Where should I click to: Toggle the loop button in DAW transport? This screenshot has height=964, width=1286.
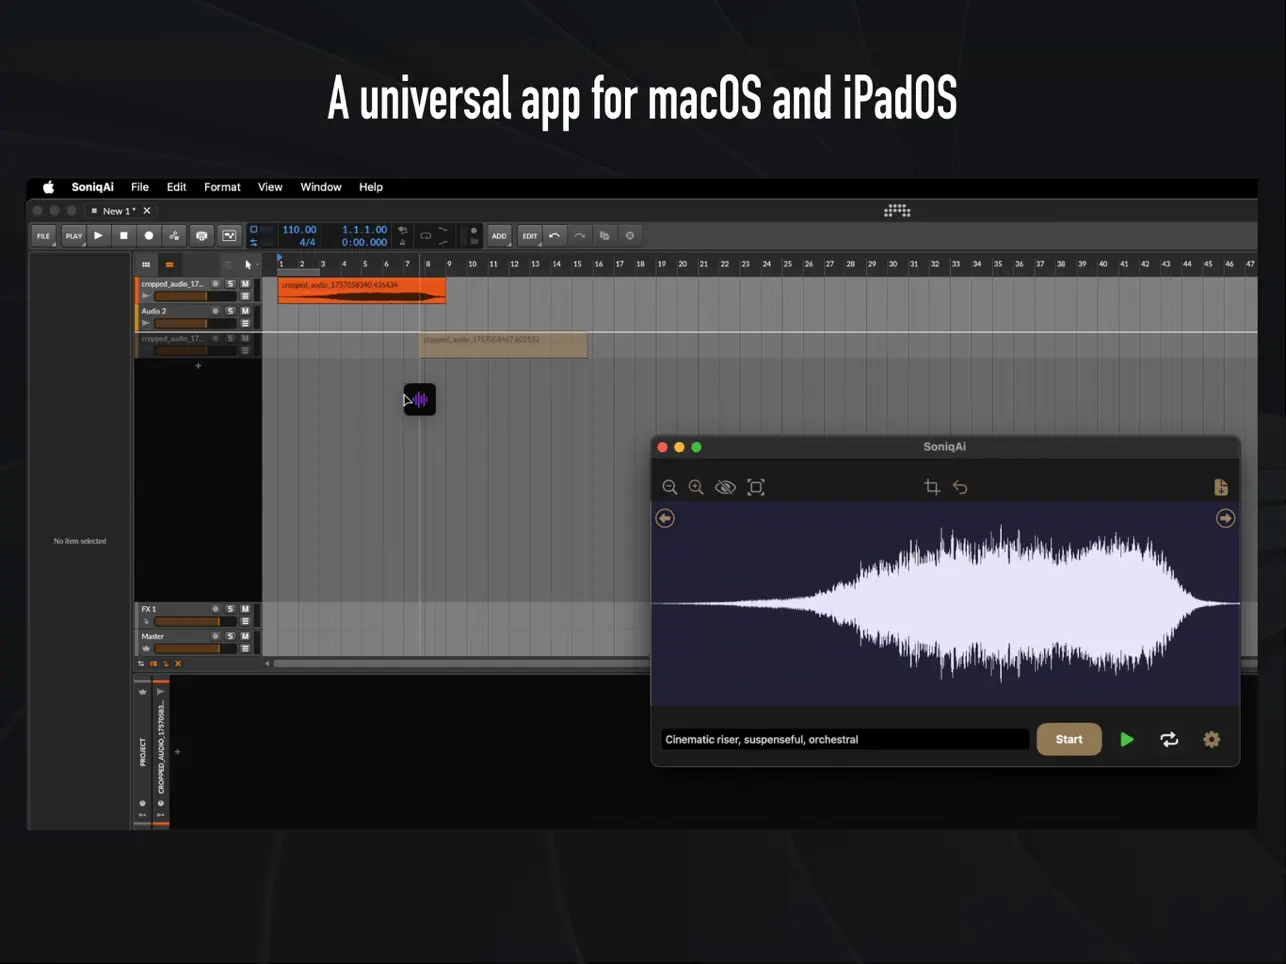[x=425, y=236]
